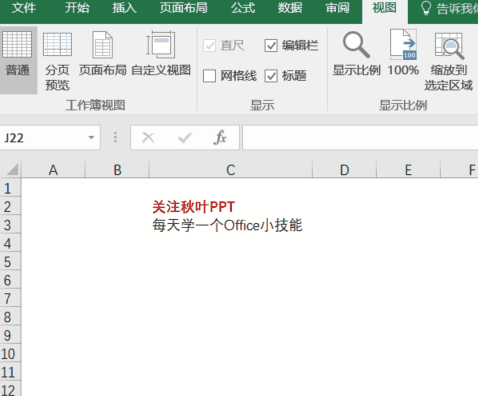The height and width of the screenshot is (396, 478).
Task: Open the Review (审阅) tab
Action: [338, 8]
